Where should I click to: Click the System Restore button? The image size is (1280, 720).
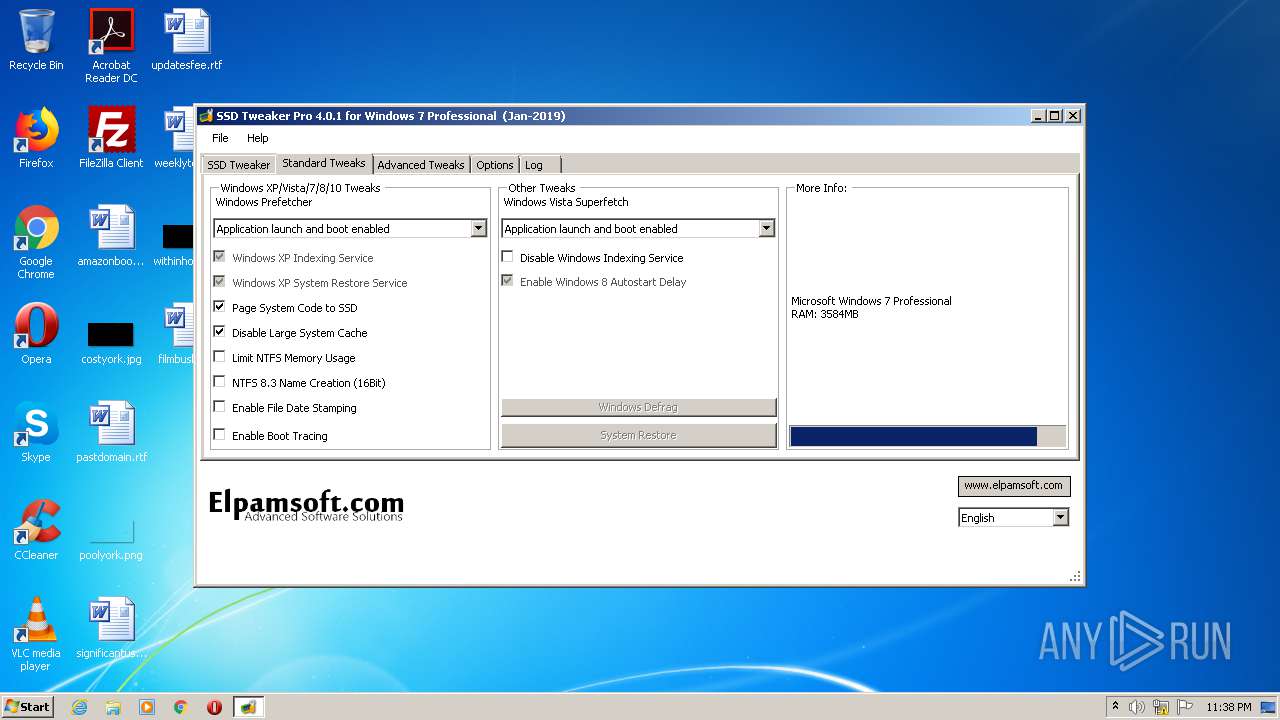(x=638, y=435)
